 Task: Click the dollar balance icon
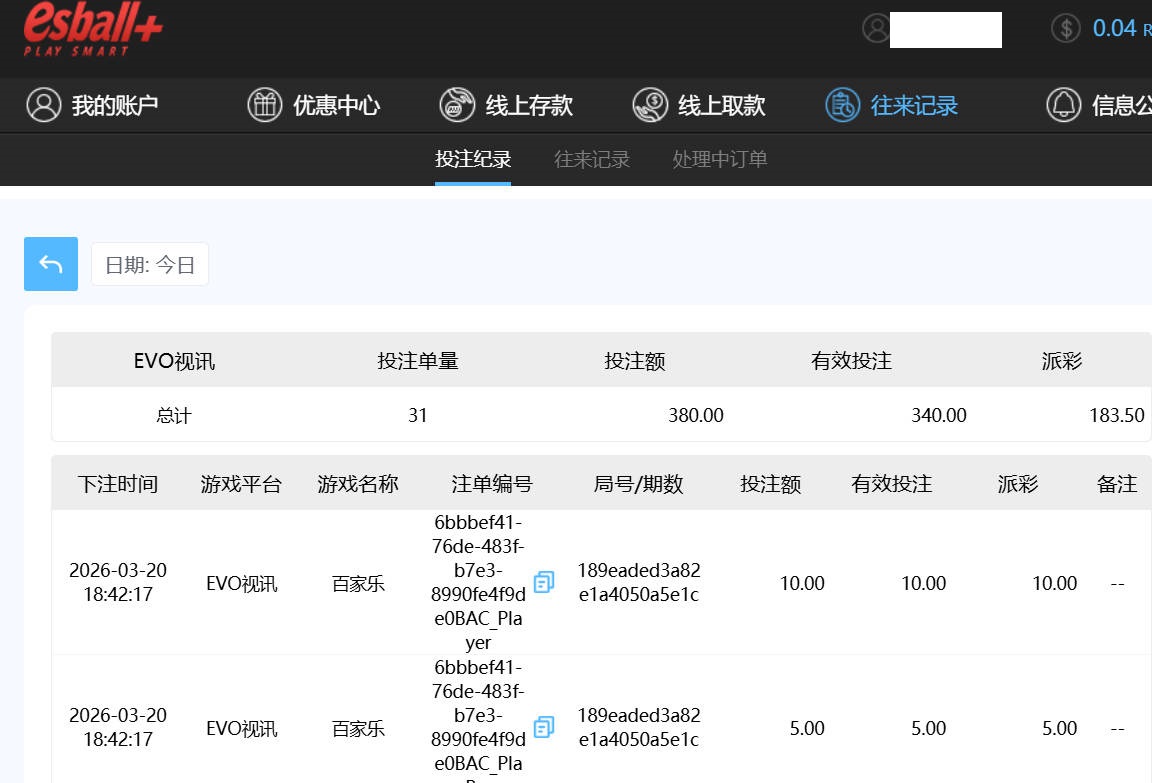pos(1066,28)
